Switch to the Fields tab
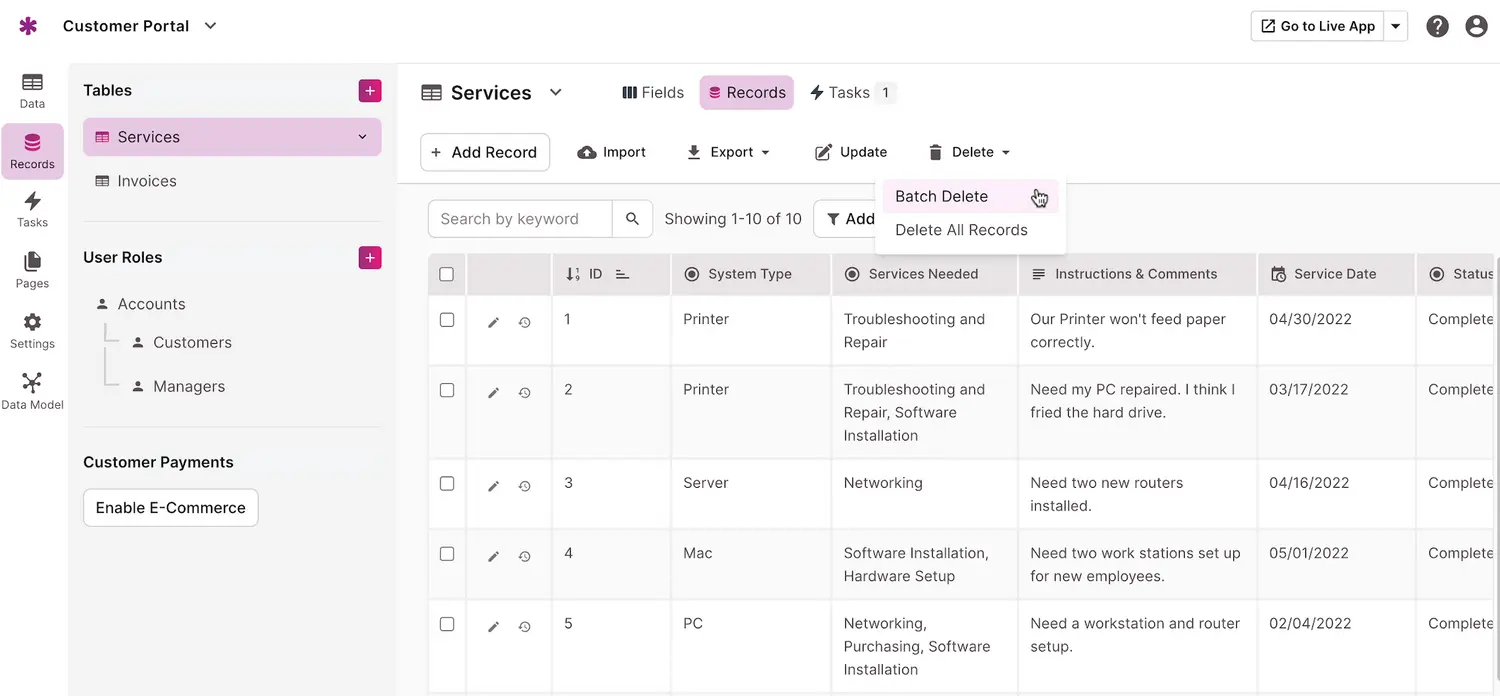Image resolution: width=1500 pixels, height=696 pixels. click(653, 92)
